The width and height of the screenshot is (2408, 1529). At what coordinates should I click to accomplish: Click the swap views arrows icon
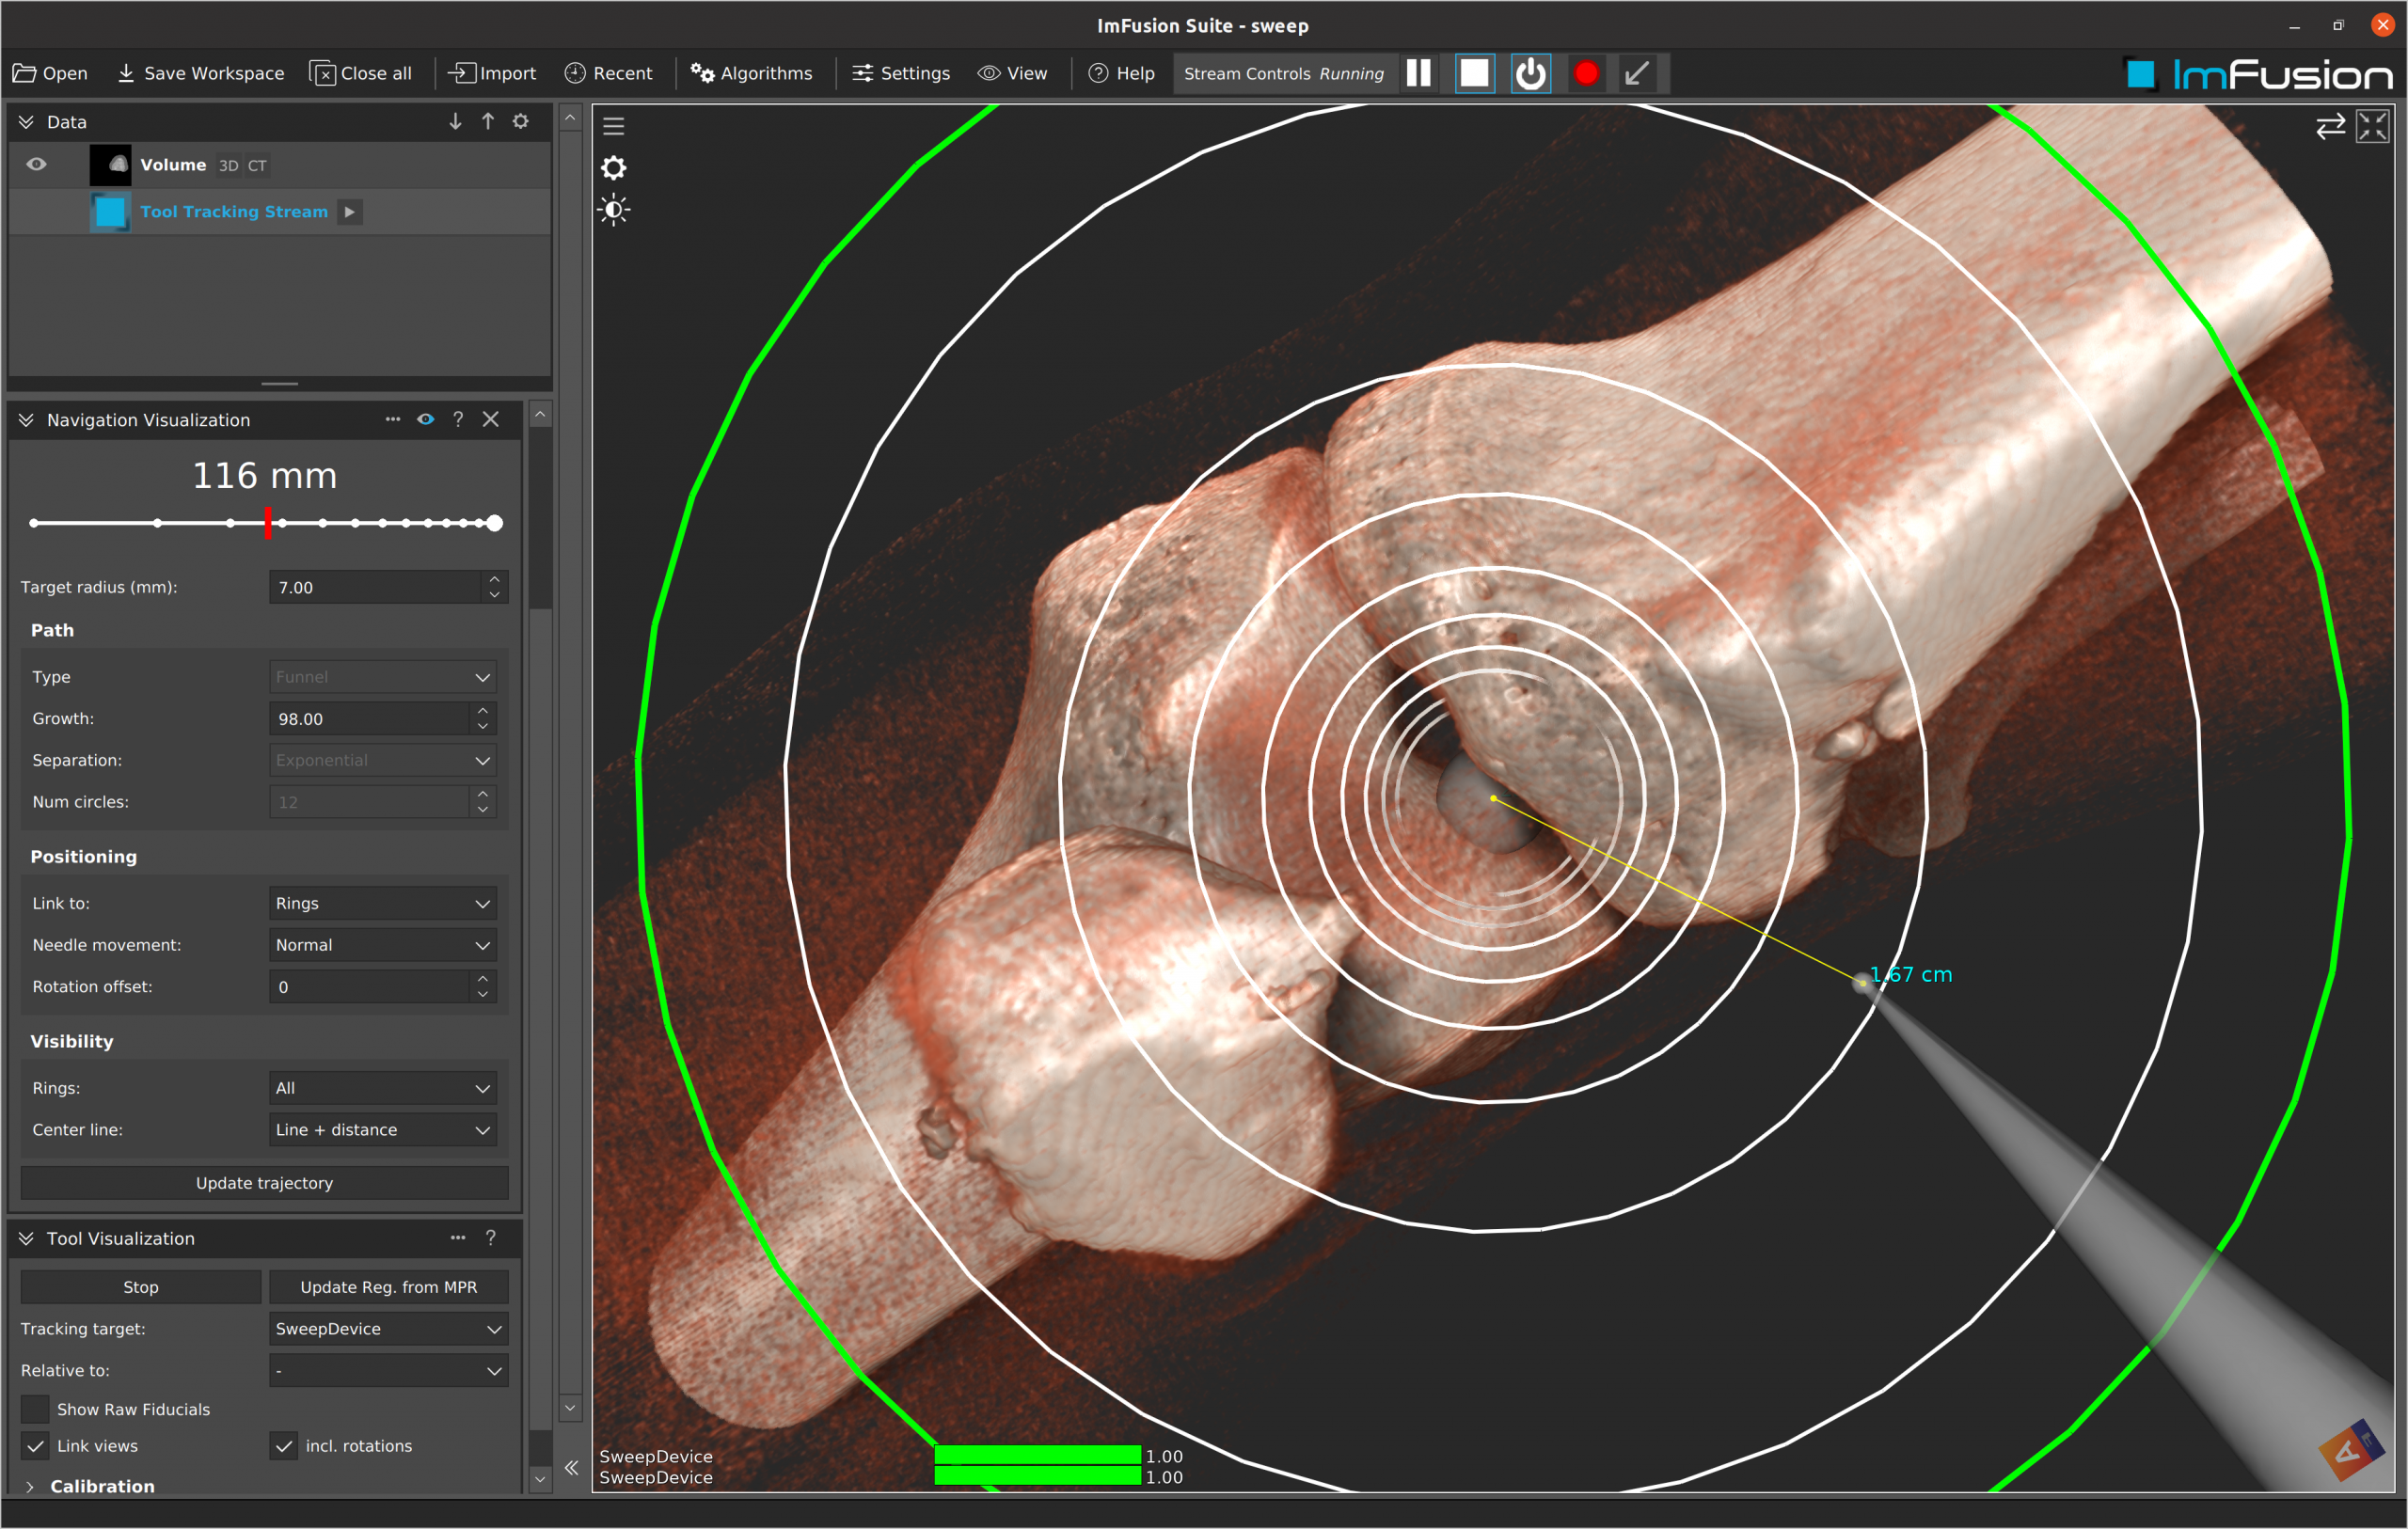(x=2330, y=126)
